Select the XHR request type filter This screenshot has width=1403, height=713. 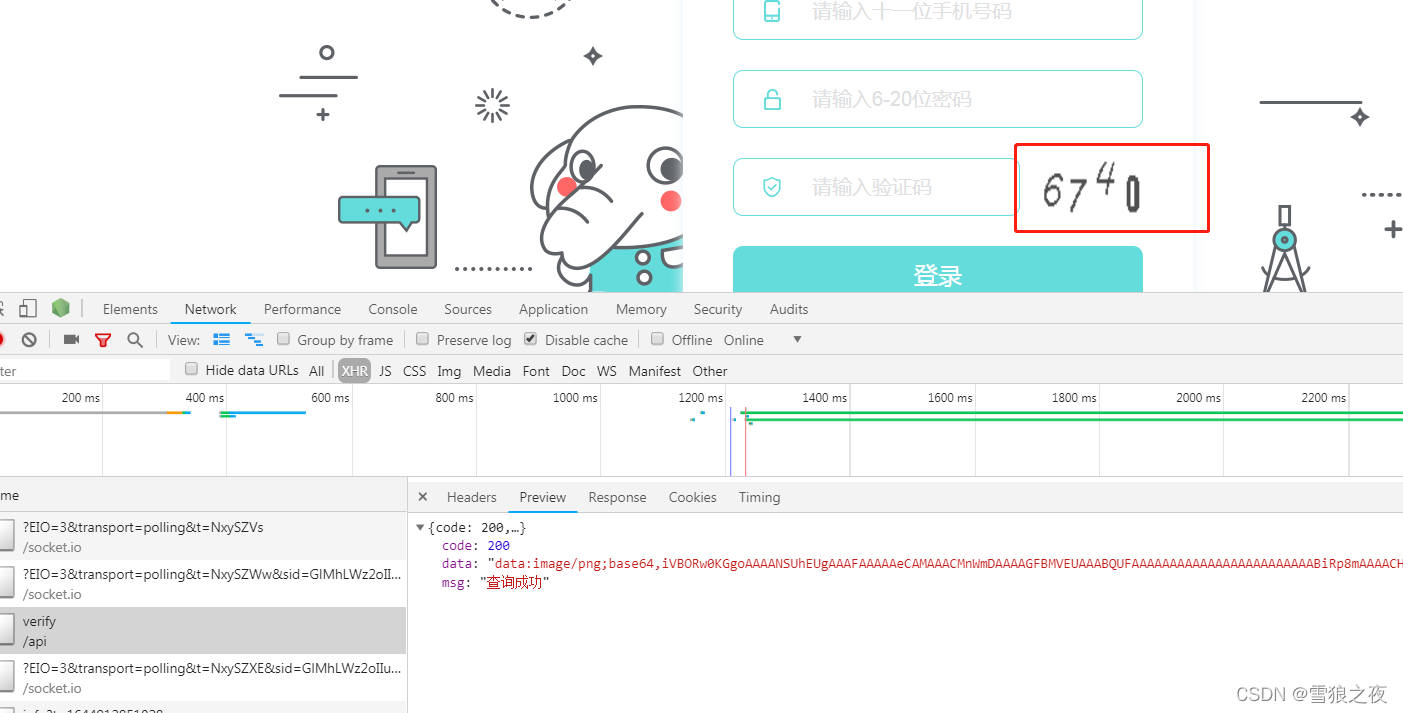point(354,370)
